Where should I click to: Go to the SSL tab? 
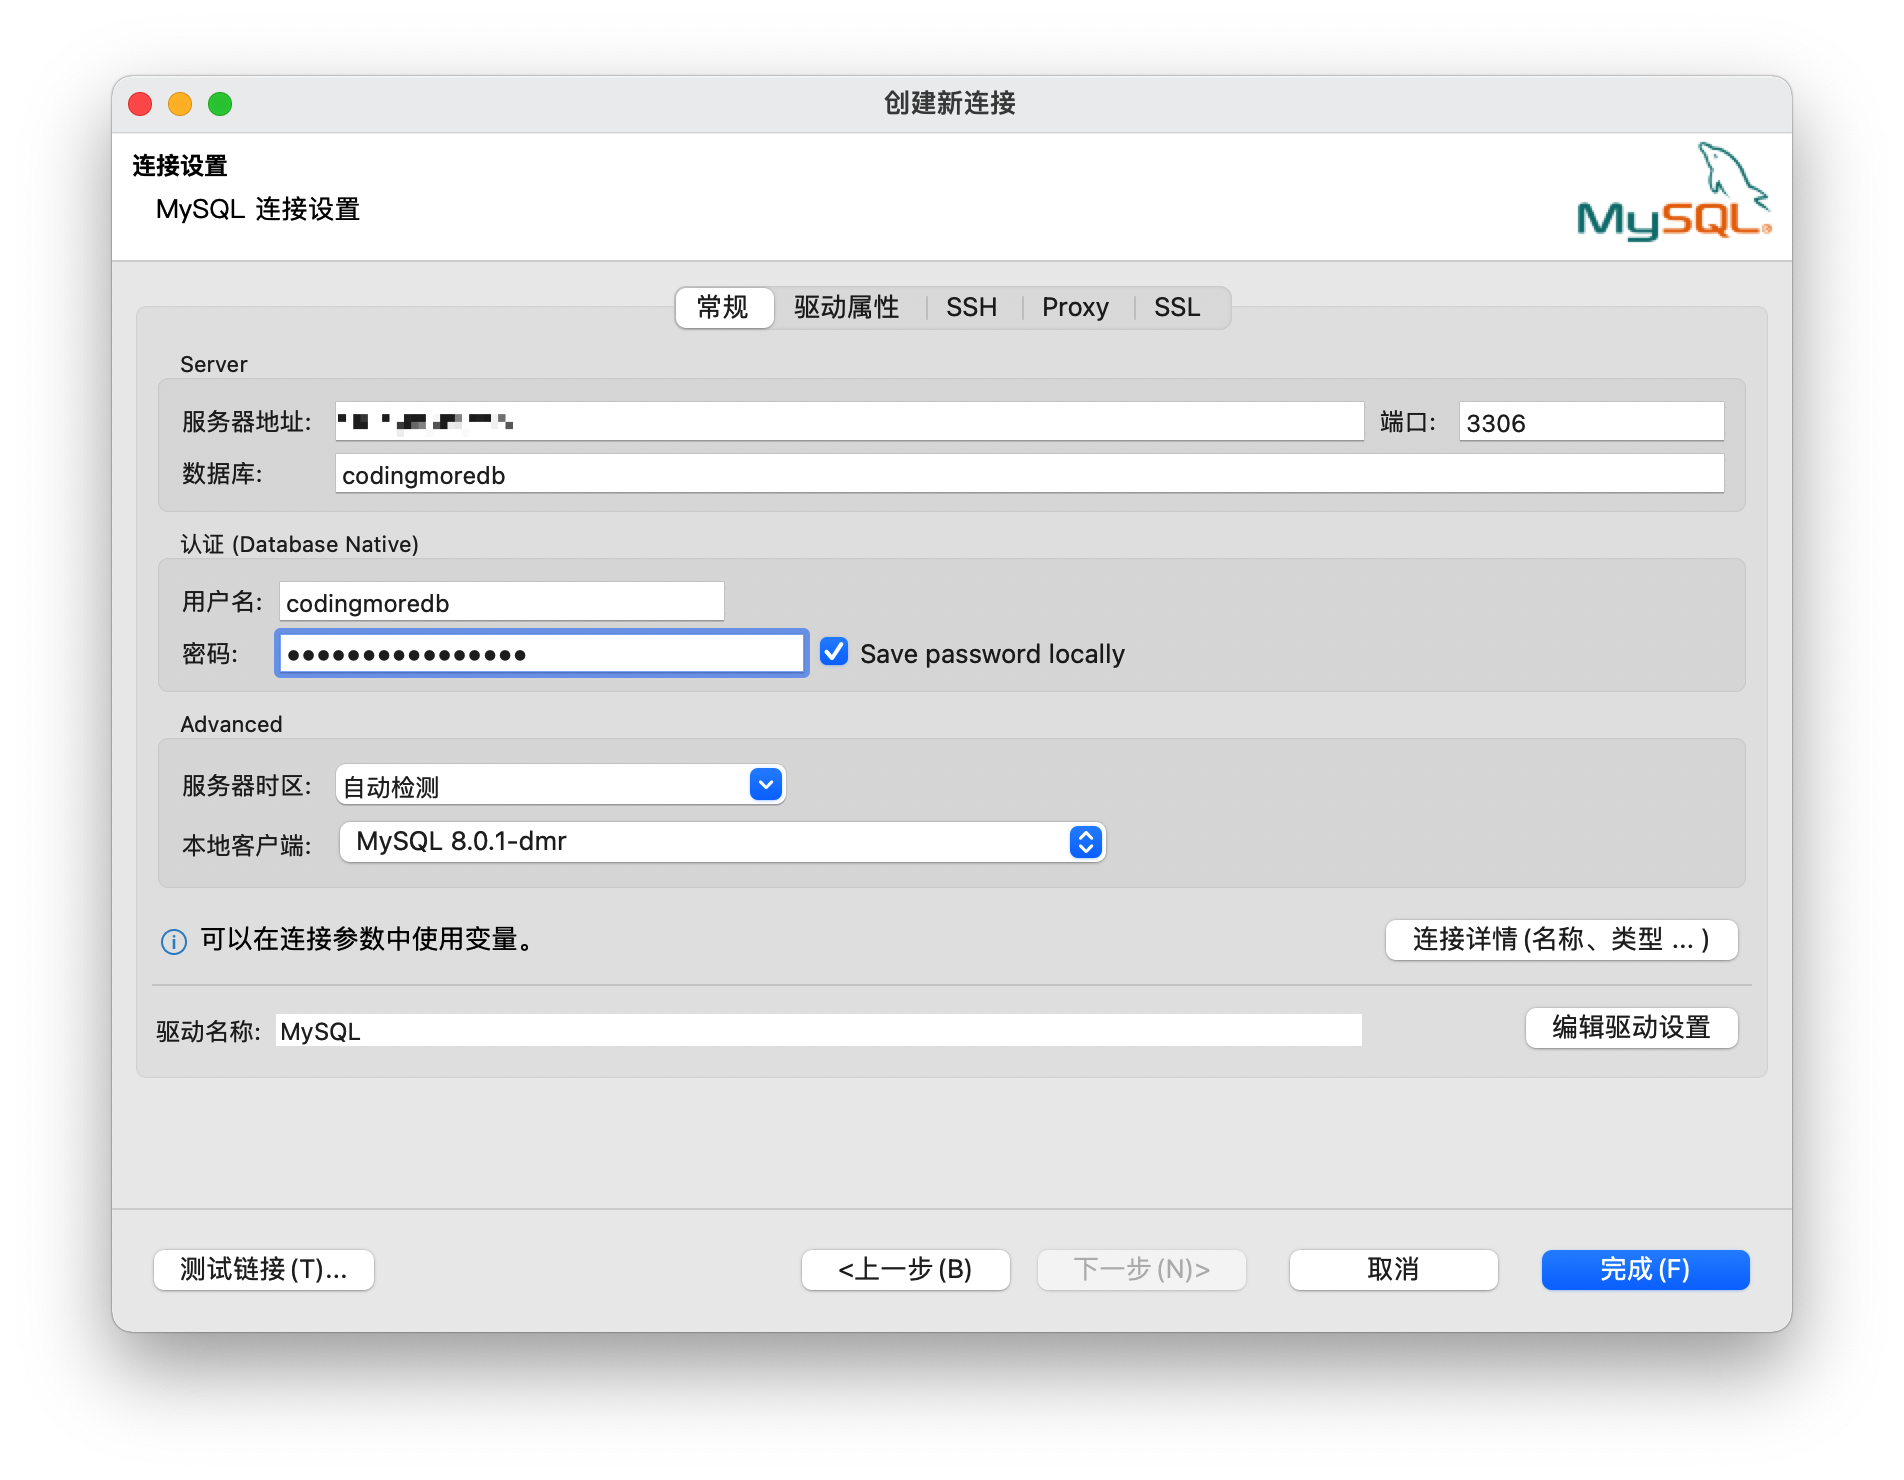pyautogui.click(x=1176, y=307)
